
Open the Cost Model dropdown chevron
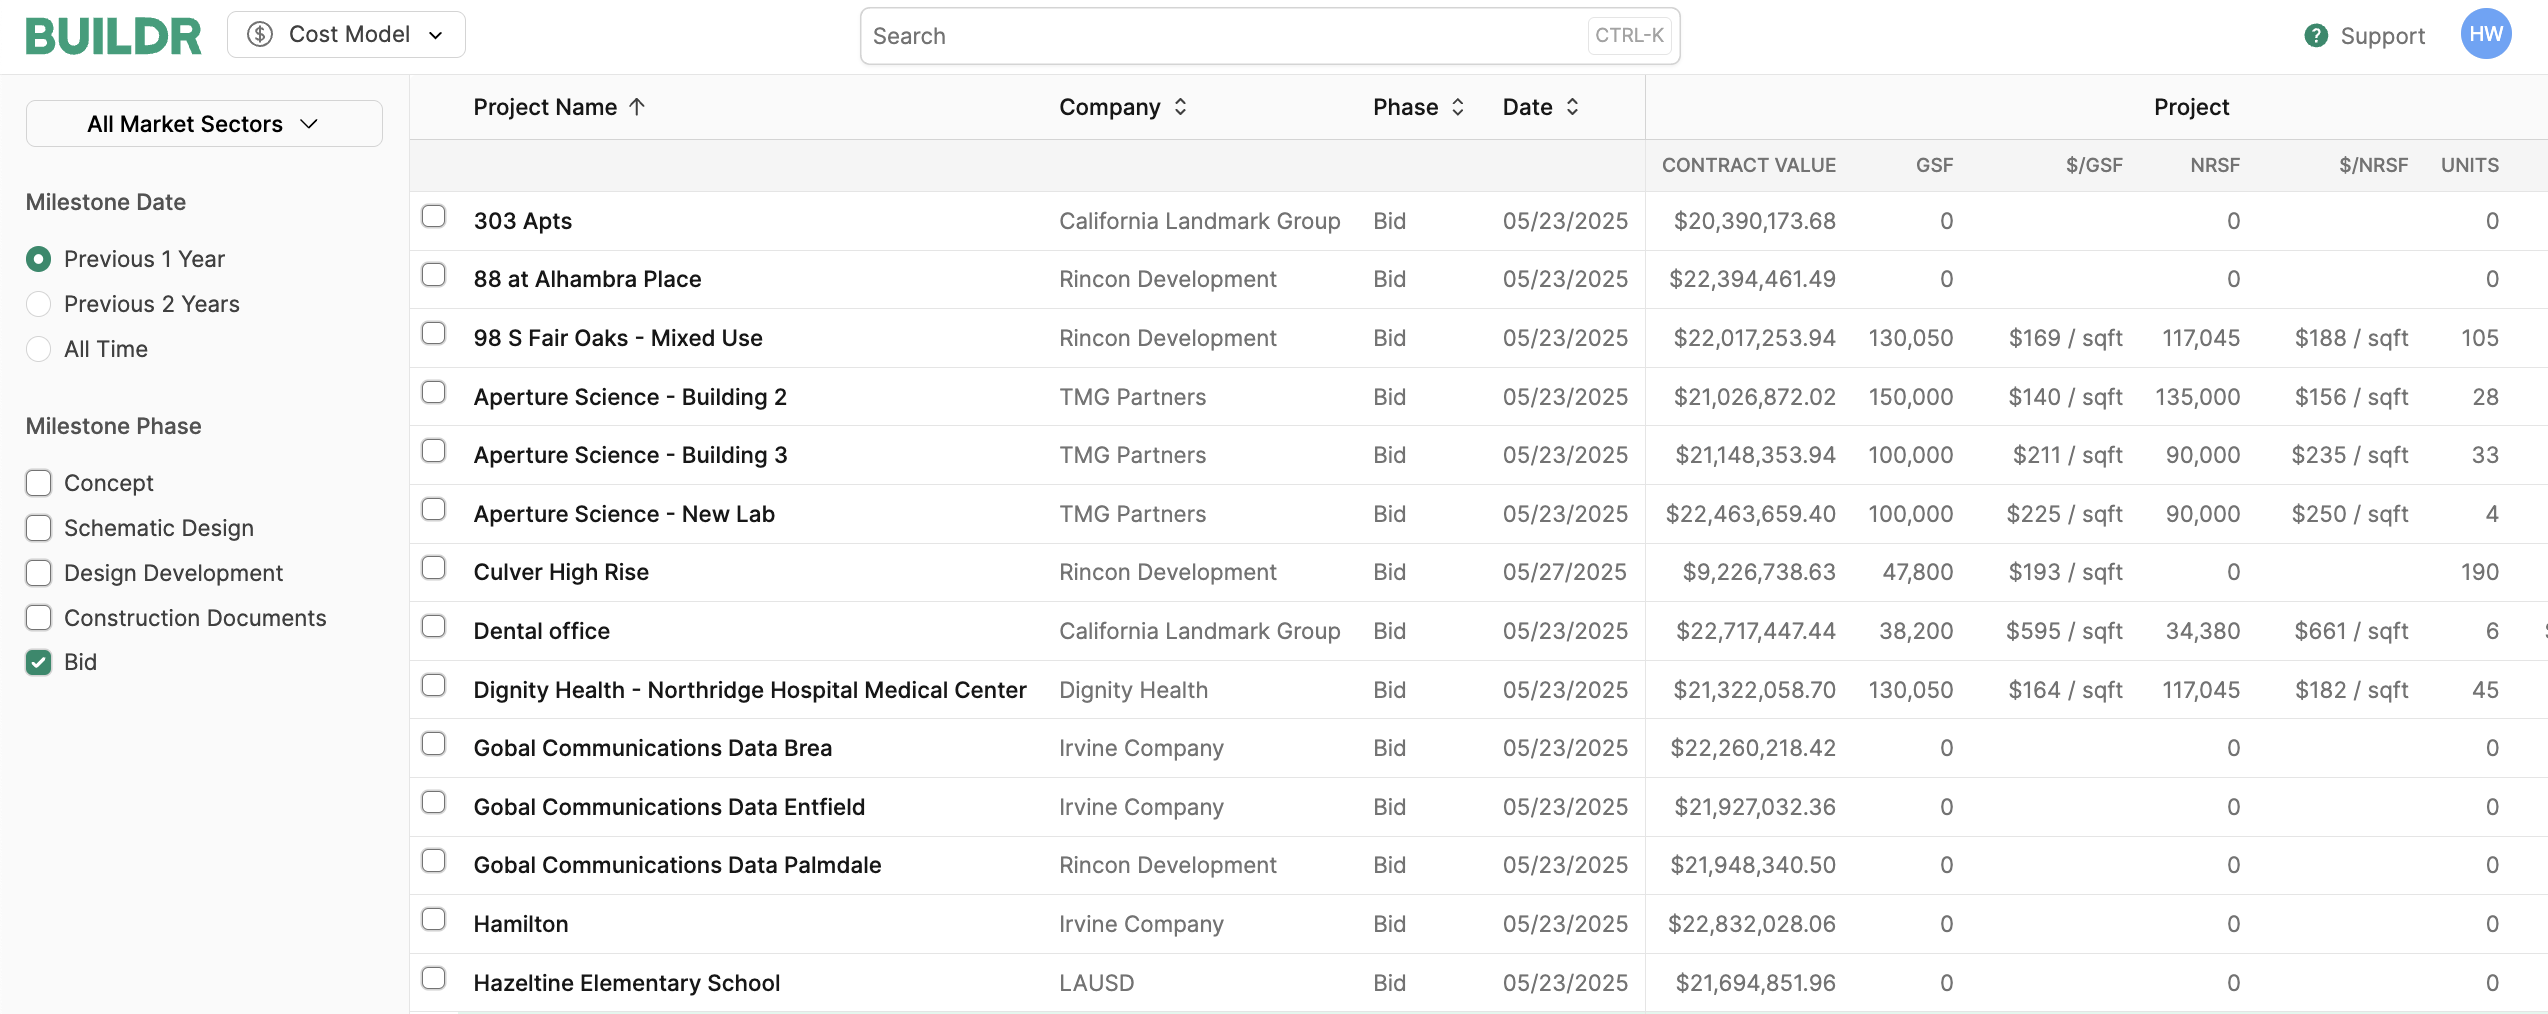click(x=436, y=35)
